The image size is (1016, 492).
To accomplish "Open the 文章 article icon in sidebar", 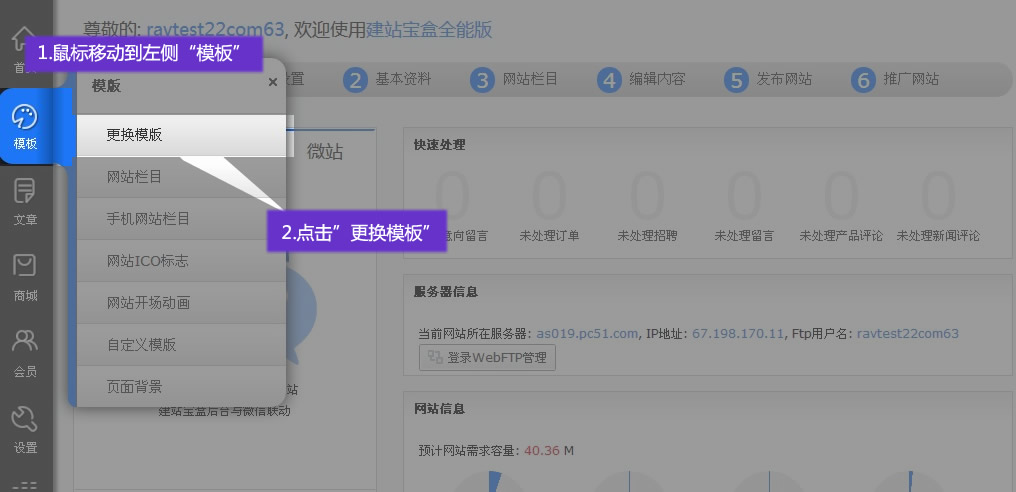I will coord(25,201).
